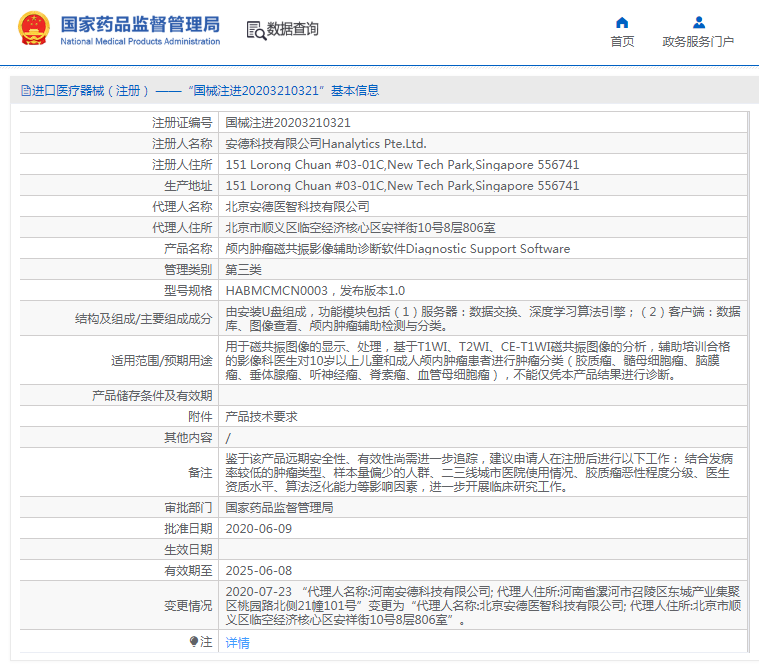Click the 数据查询 label

click(293, 29)
